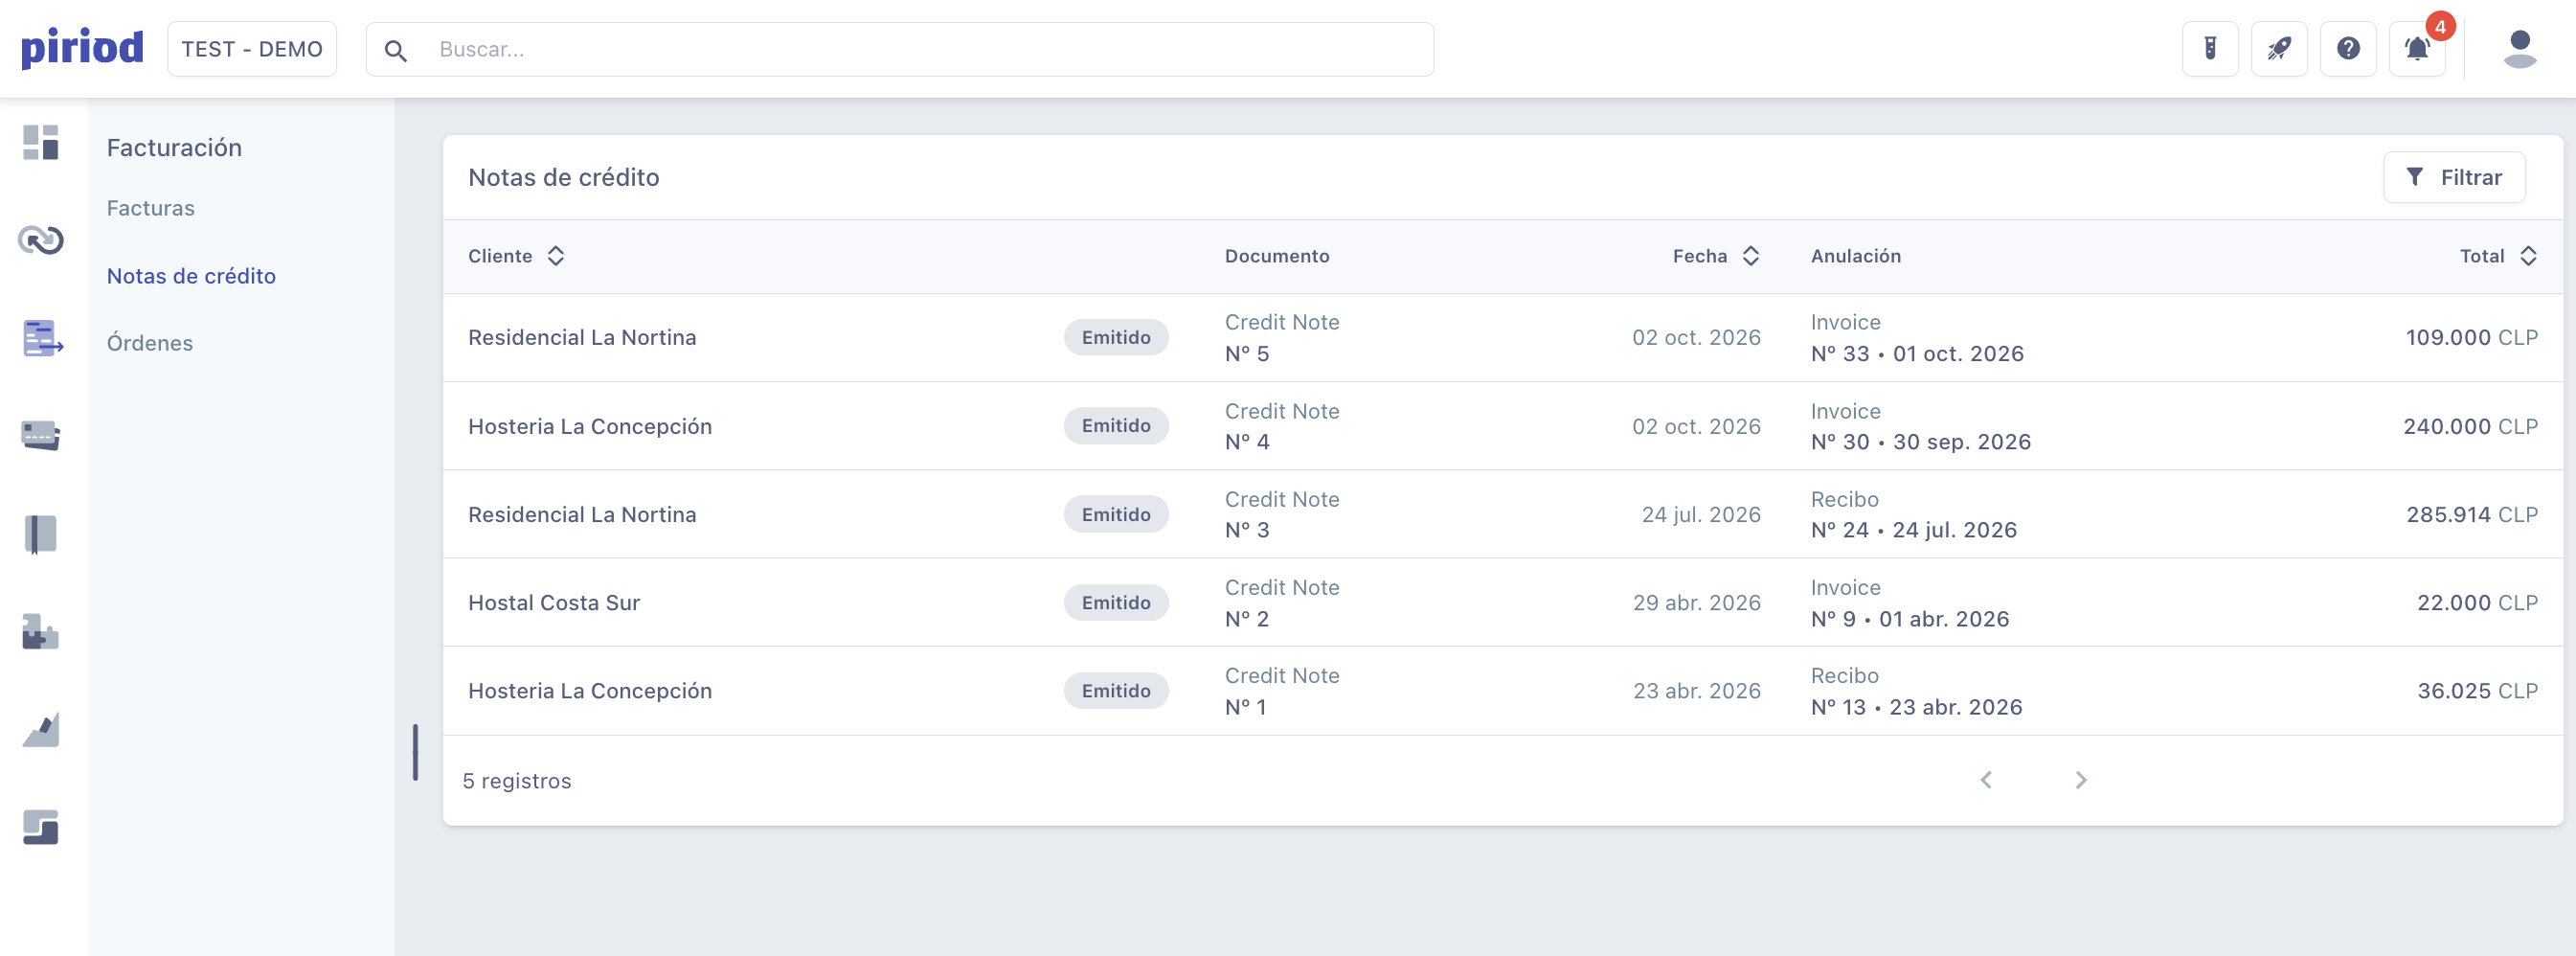Click the 285.914 CLP total

click(2472, 514)
